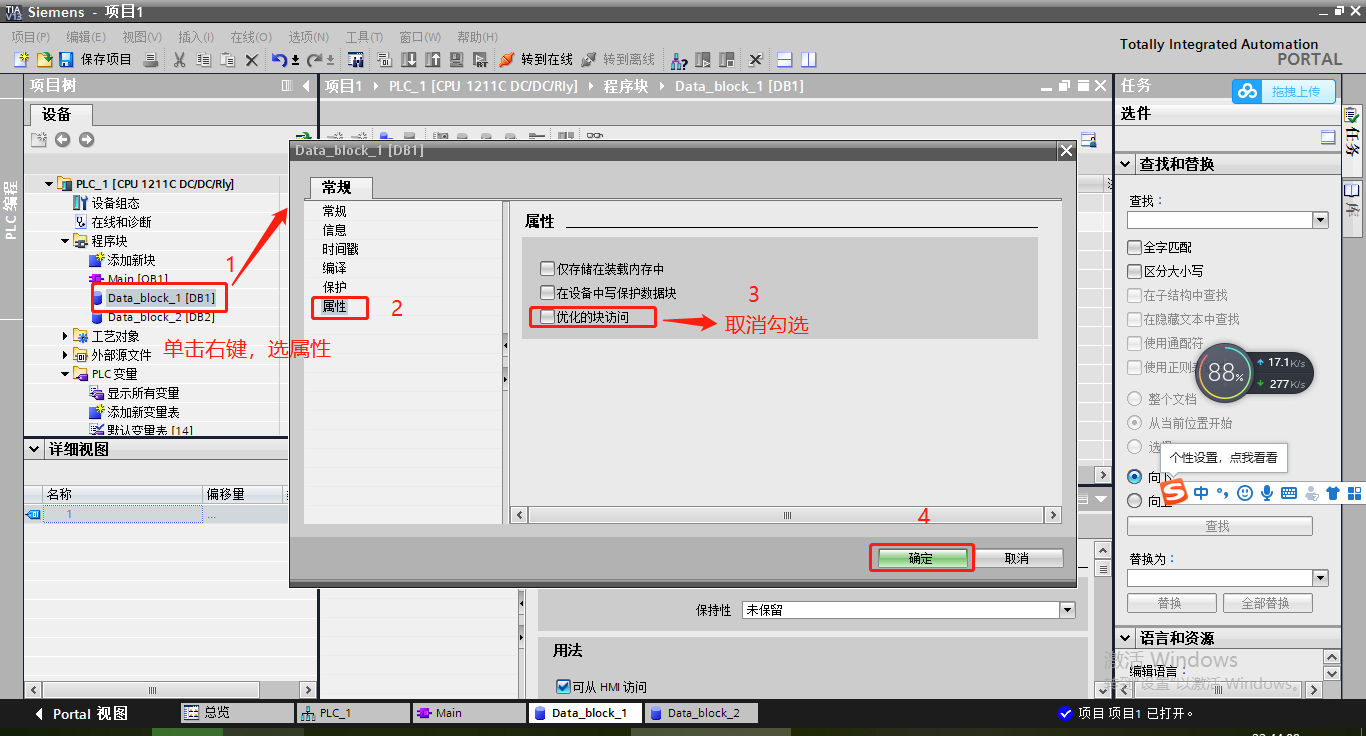Image resolution: width=1366 pixels, height=736 pixels.
Task: Click the 取消 button in dialog
Action: (1017, 558)
